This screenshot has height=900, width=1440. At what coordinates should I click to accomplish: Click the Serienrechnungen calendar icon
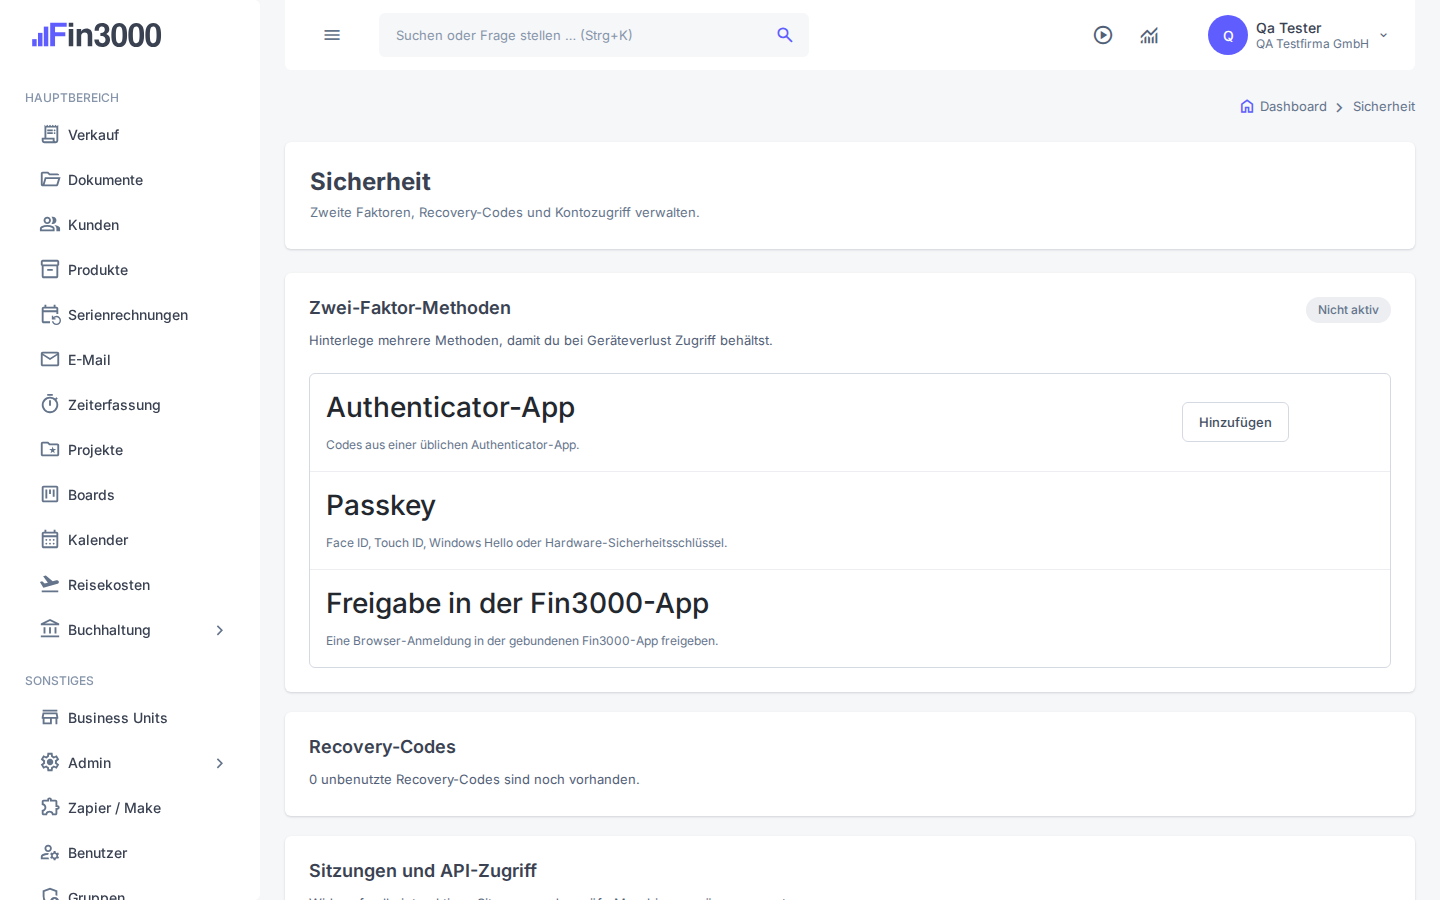tap(50, 314)
